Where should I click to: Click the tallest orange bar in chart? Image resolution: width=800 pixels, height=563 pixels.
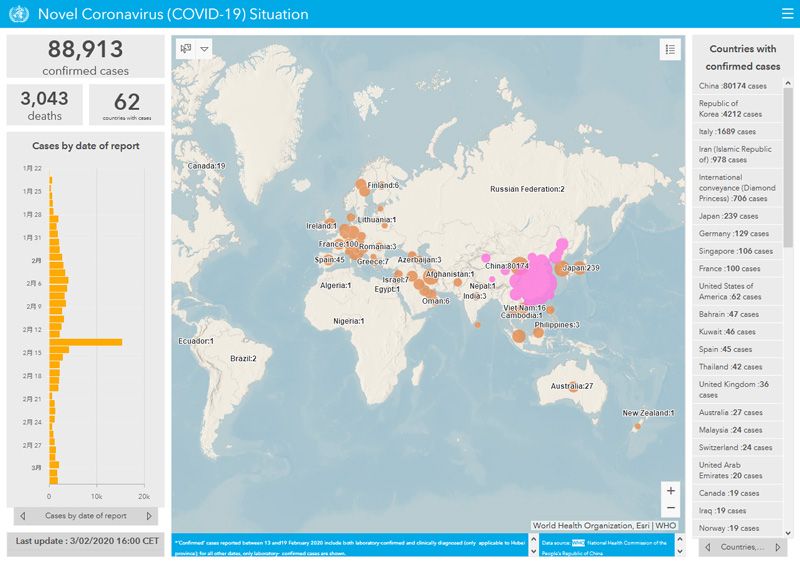click(85, 342)
